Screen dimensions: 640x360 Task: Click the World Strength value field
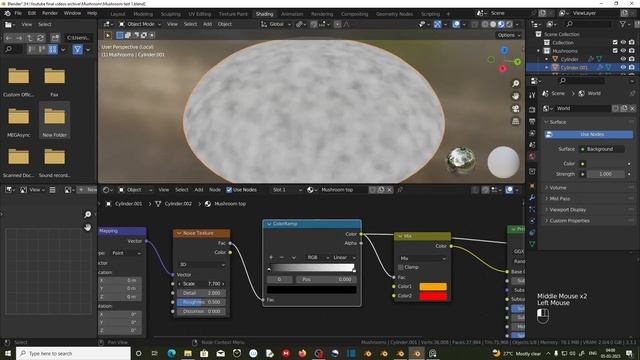coord(605,174)
